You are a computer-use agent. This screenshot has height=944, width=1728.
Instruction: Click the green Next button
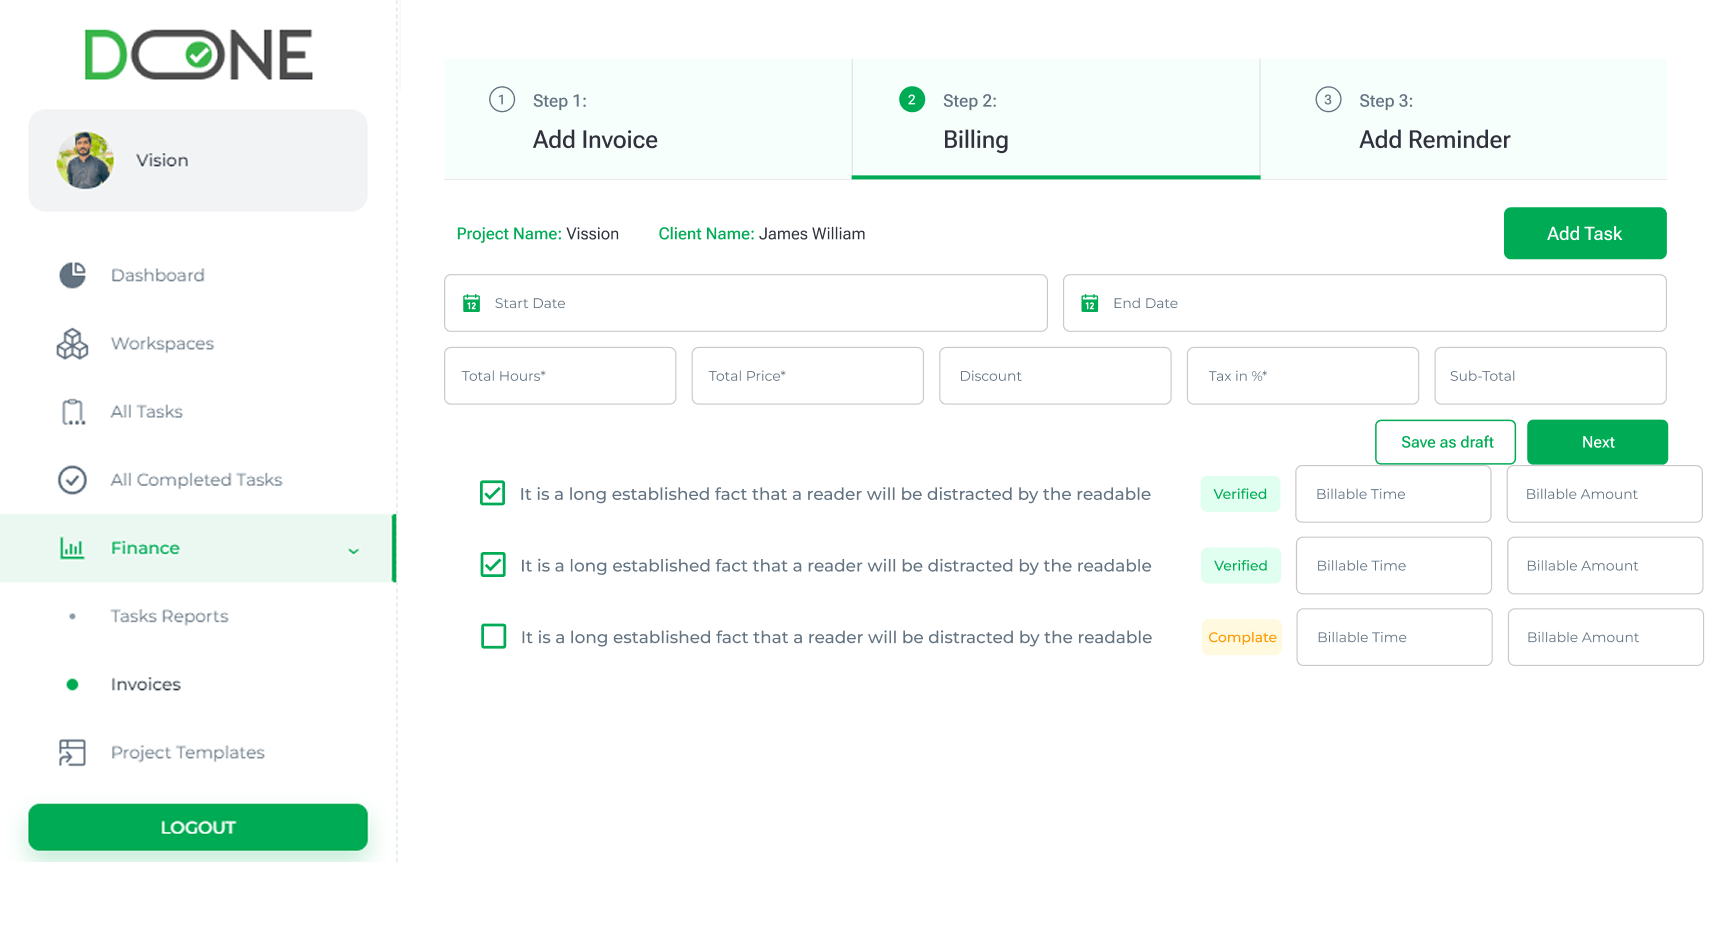(1597, 442)
